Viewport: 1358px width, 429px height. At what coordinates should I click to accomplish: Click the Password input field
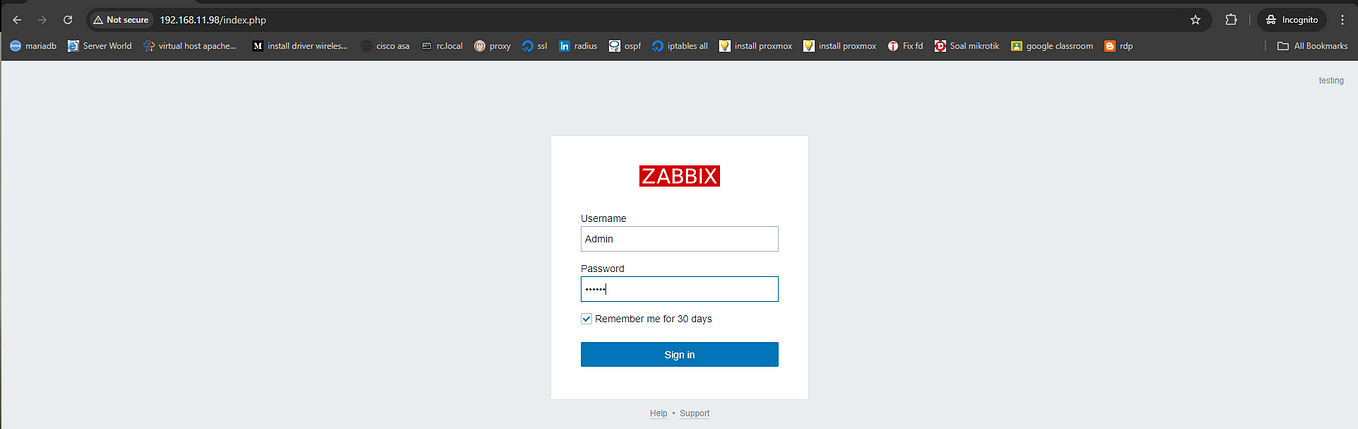[679, 289]
